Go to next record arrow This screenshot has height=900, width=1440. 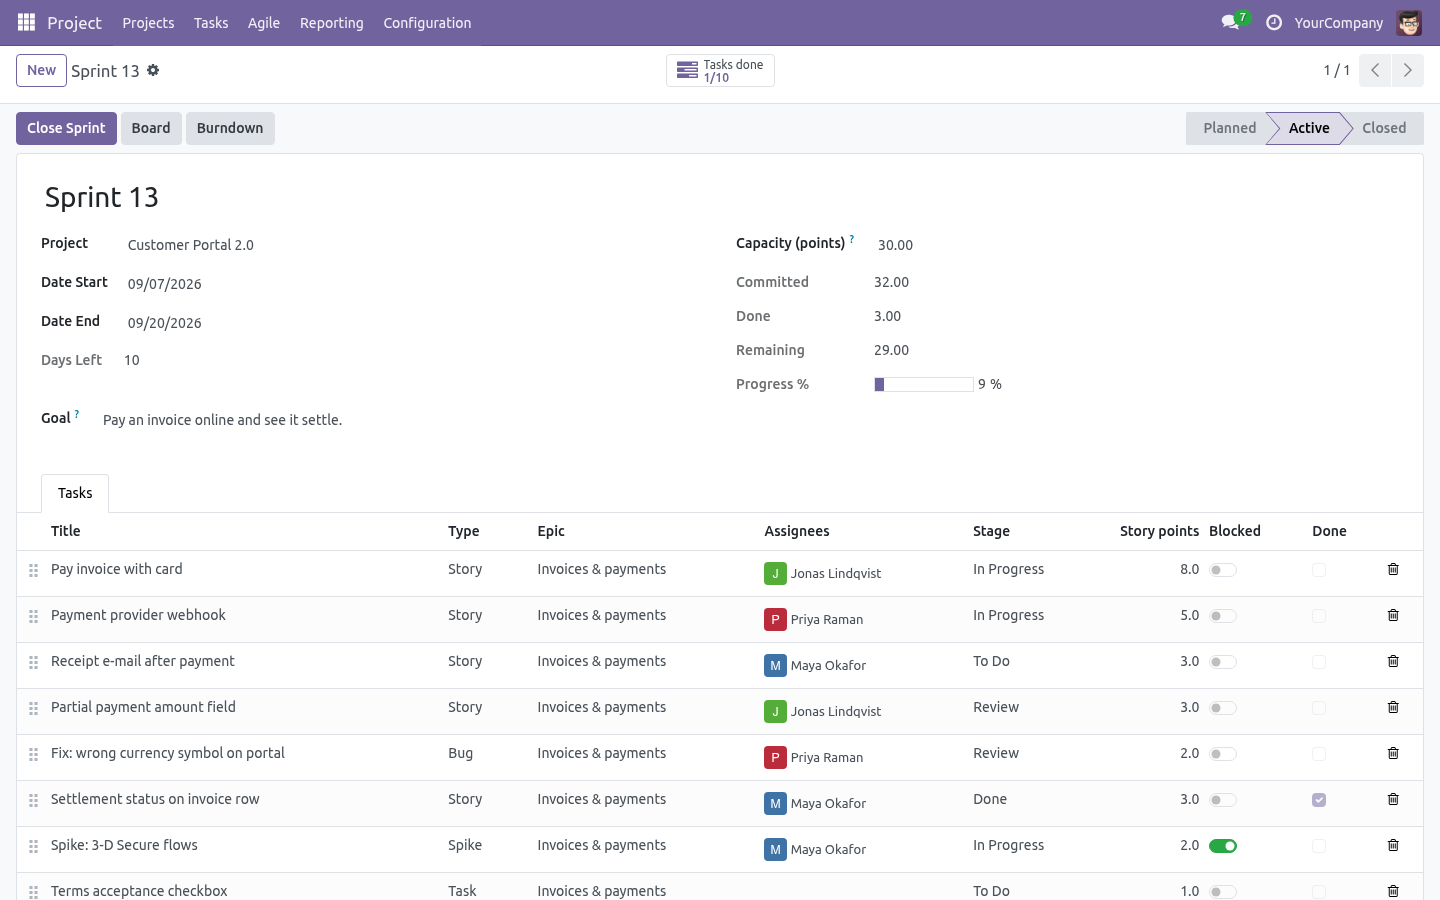pos(1407,70)
